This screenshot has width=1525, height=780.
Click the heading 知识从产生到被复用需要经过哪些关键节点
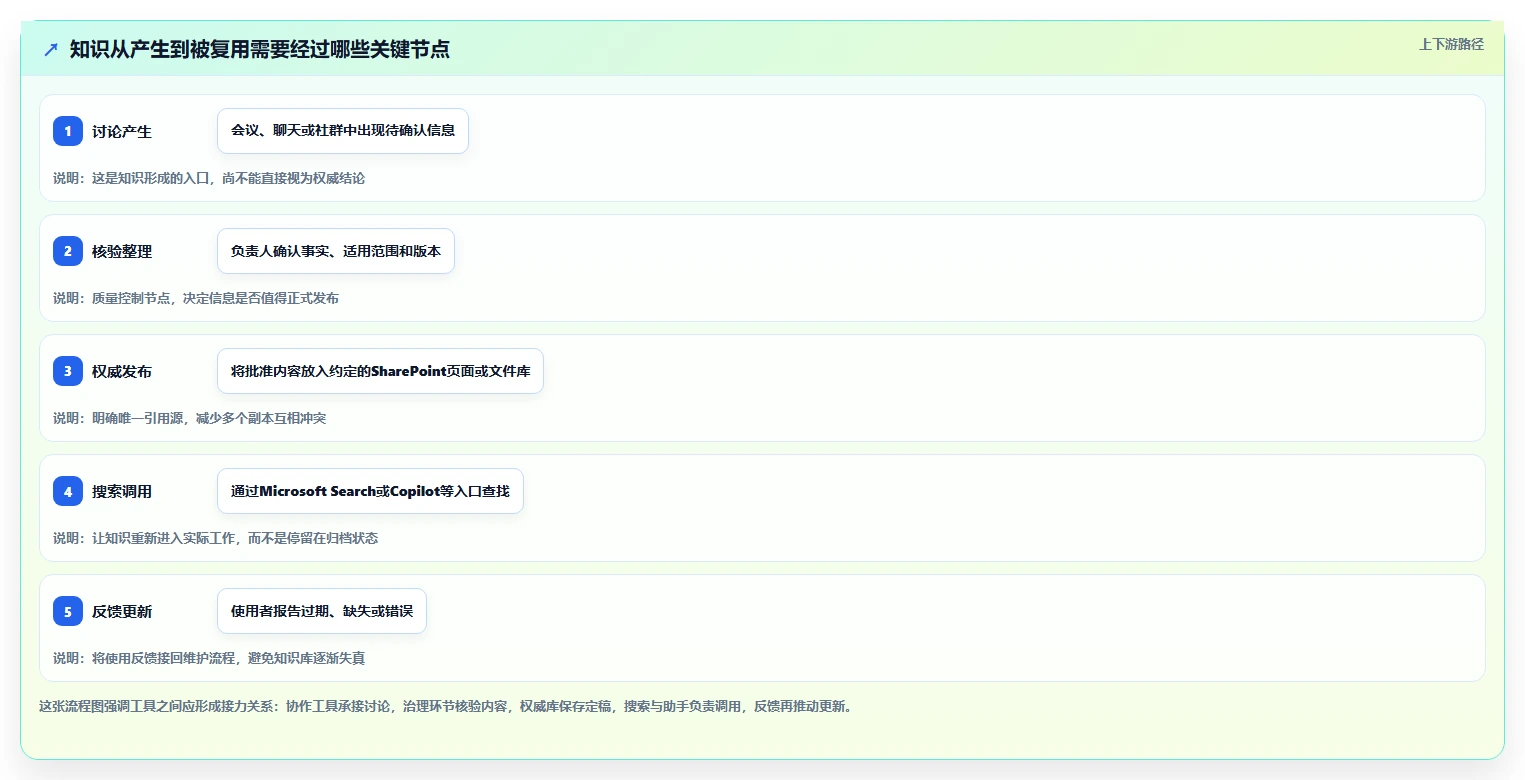[x=260, y=50]
